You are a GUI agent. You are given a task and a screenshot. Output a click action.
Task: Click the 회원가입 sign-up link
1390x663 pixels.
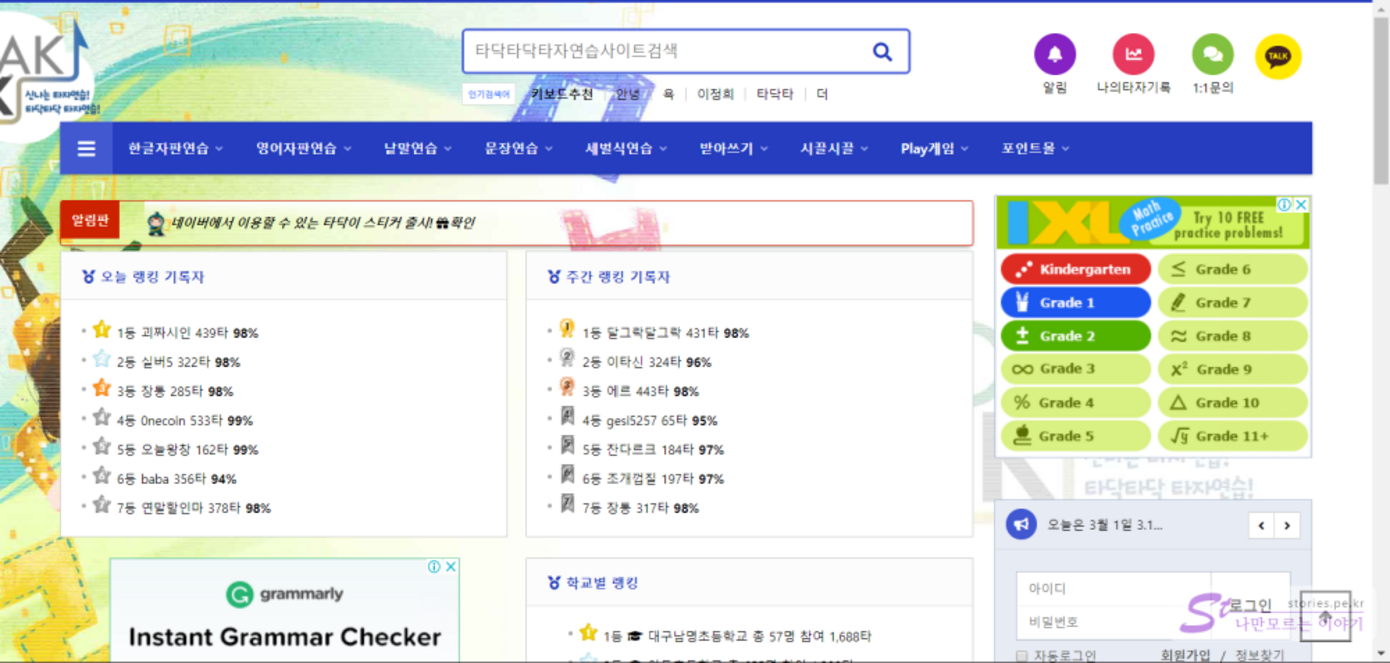(1185, 656)
